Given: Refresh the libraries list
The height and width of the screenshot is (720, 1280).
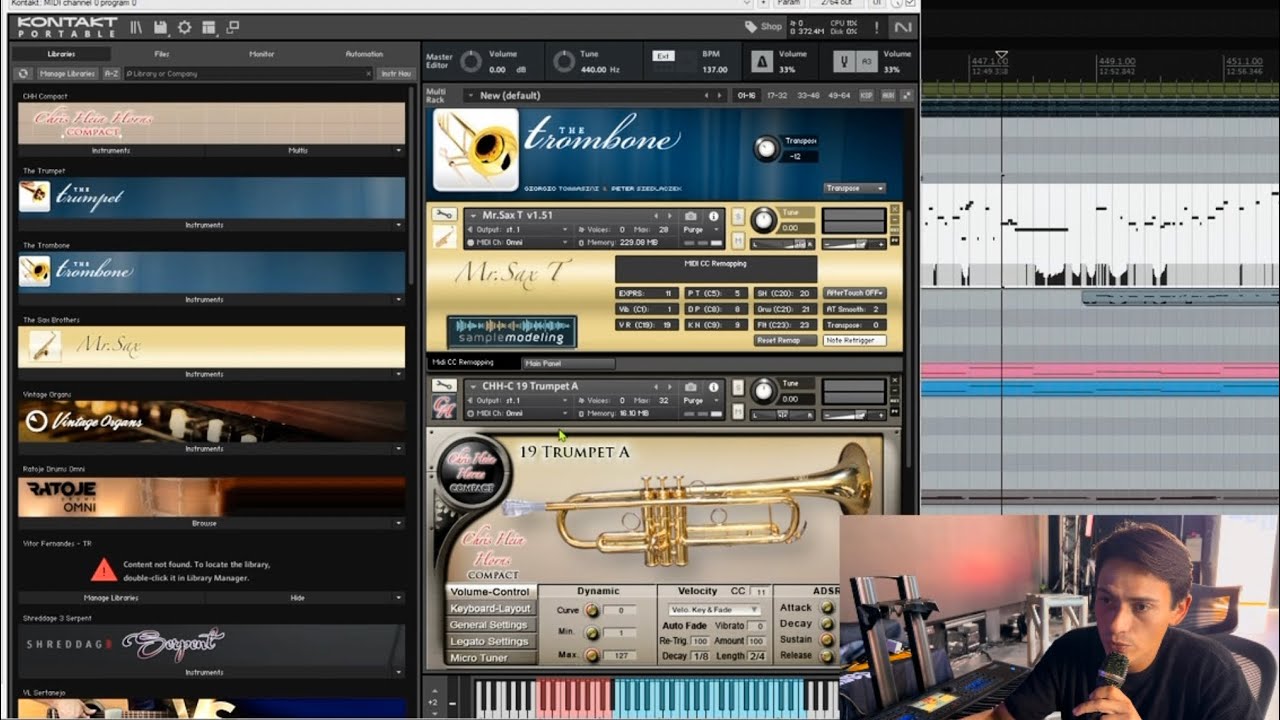Looking at the screenshot, I should (x=23, y=73).
